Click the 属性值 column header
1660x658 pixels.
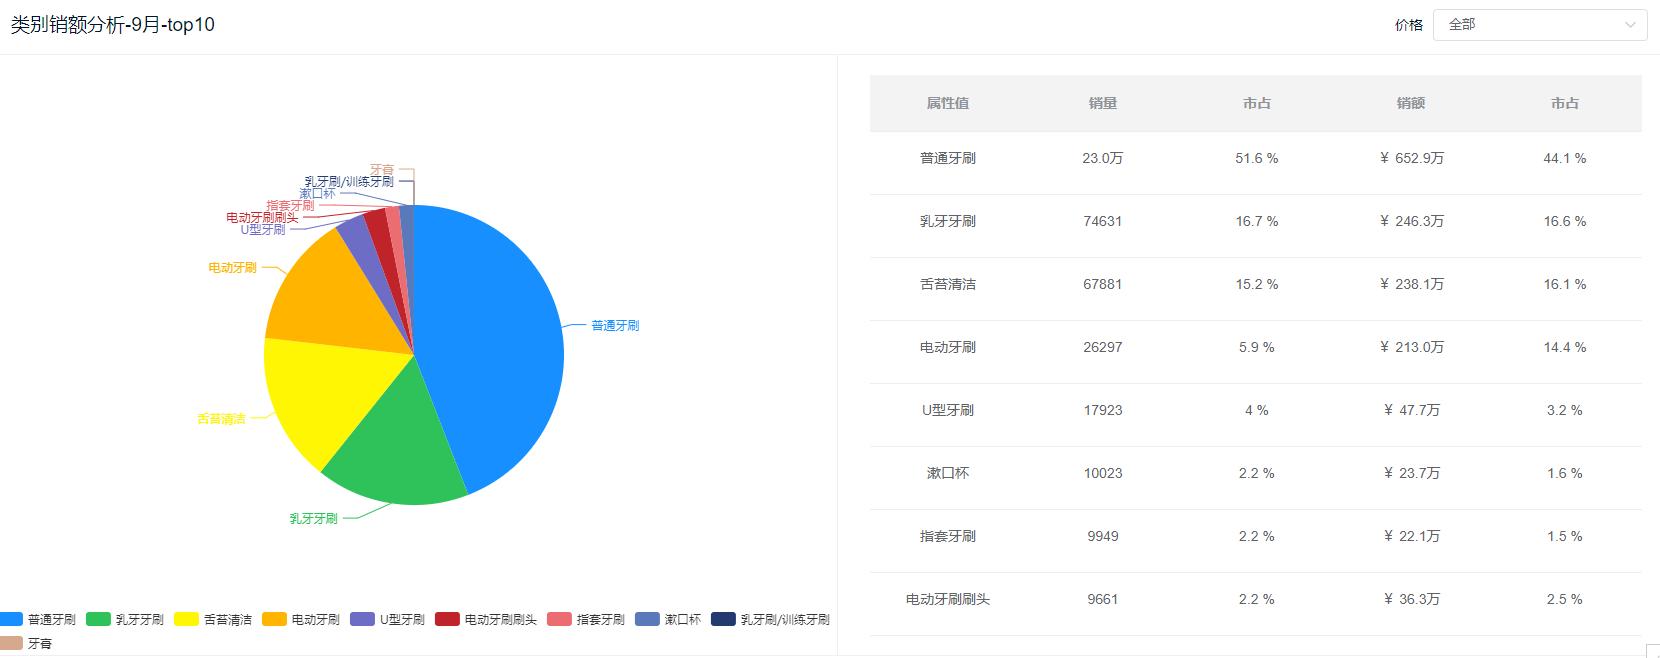coord(947,103)
